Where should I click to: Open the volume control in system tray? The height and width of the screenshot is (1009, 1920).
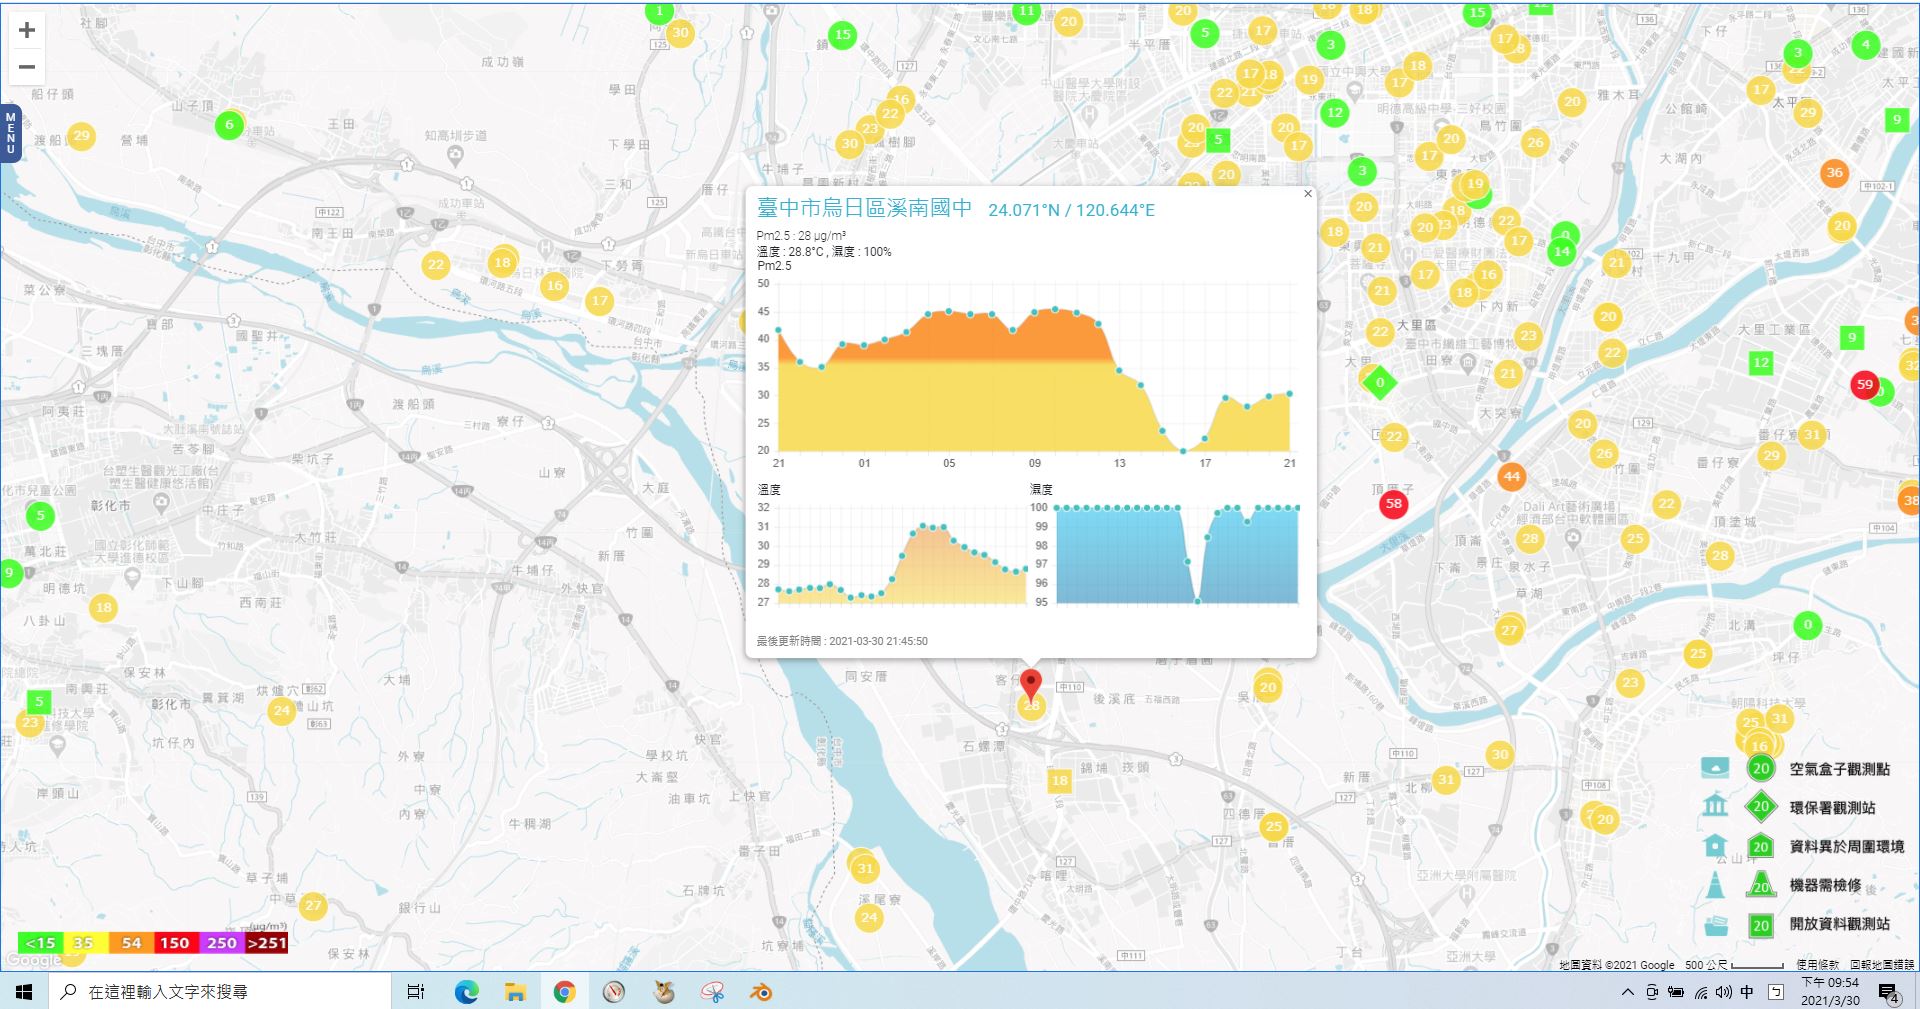(1723, 992)
